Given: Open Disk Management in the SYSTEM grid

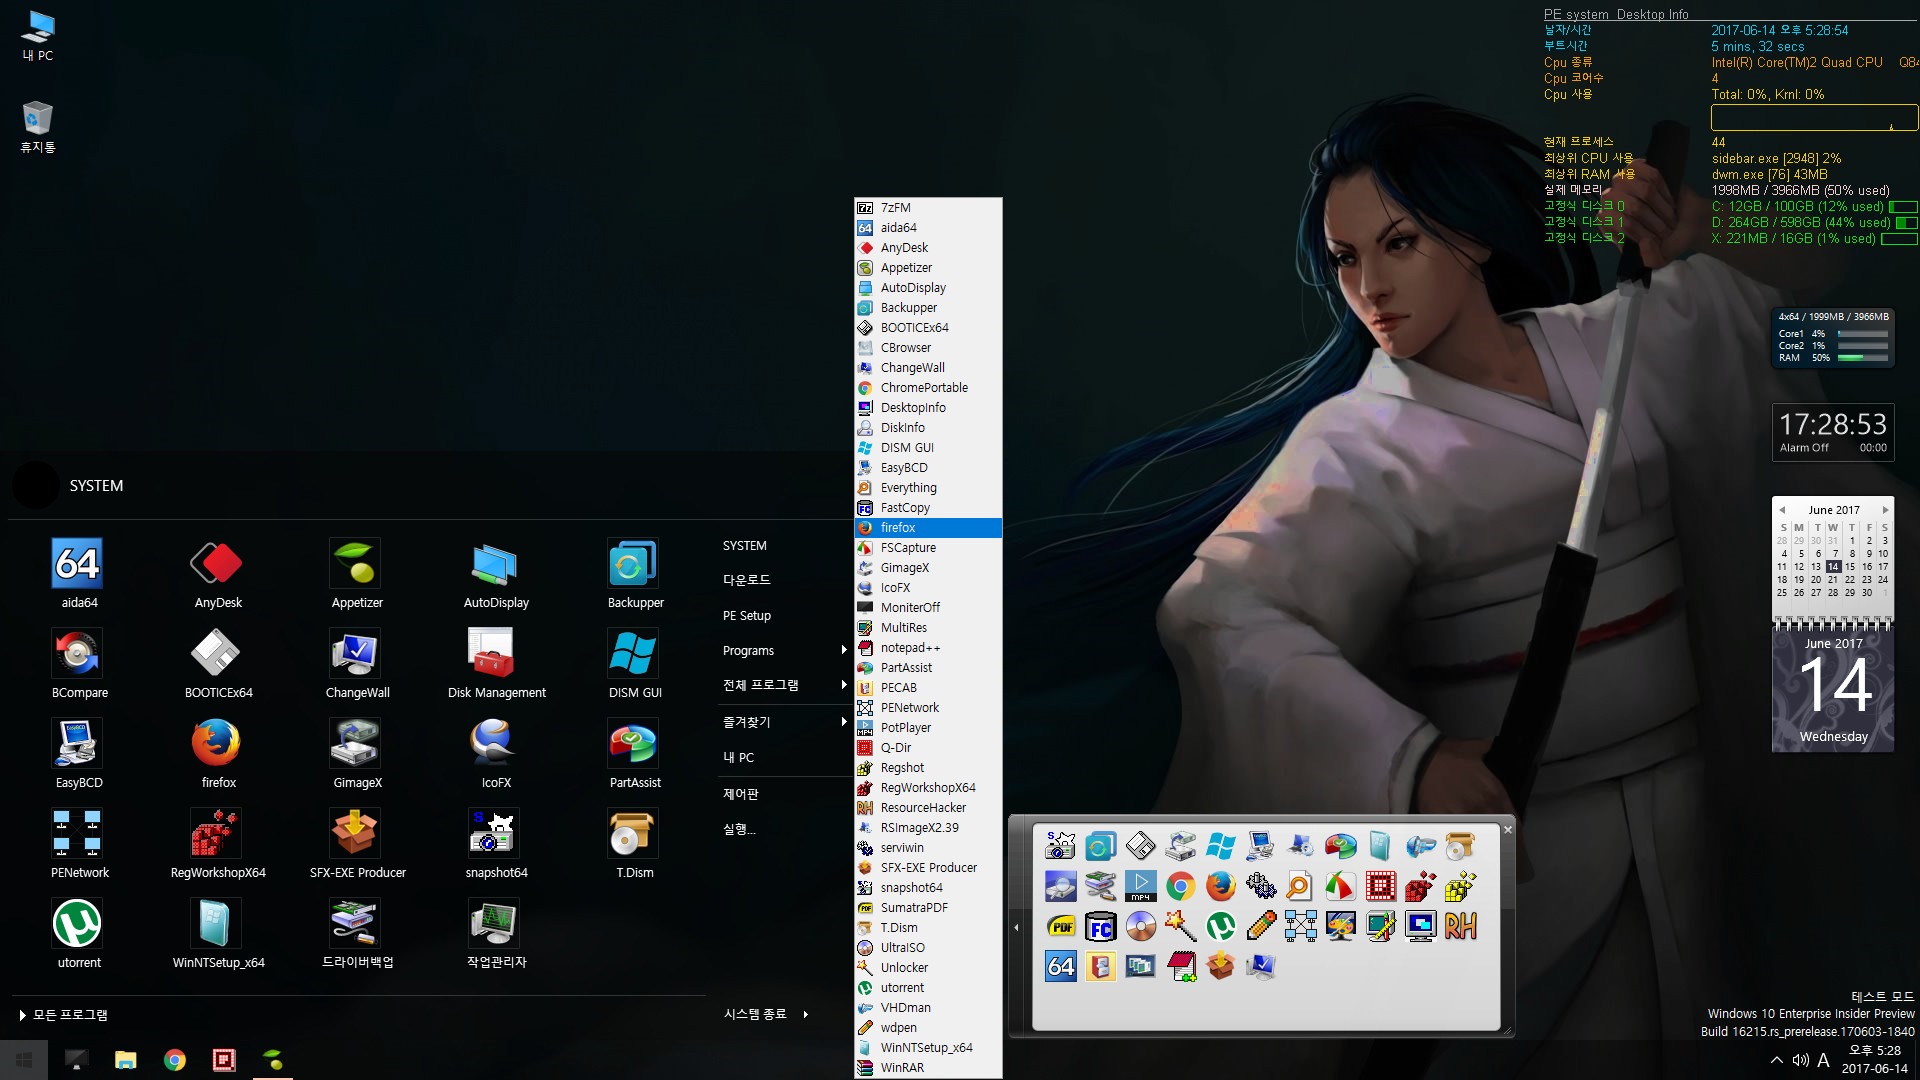Looking at the screenshot, I should [495, 664].
